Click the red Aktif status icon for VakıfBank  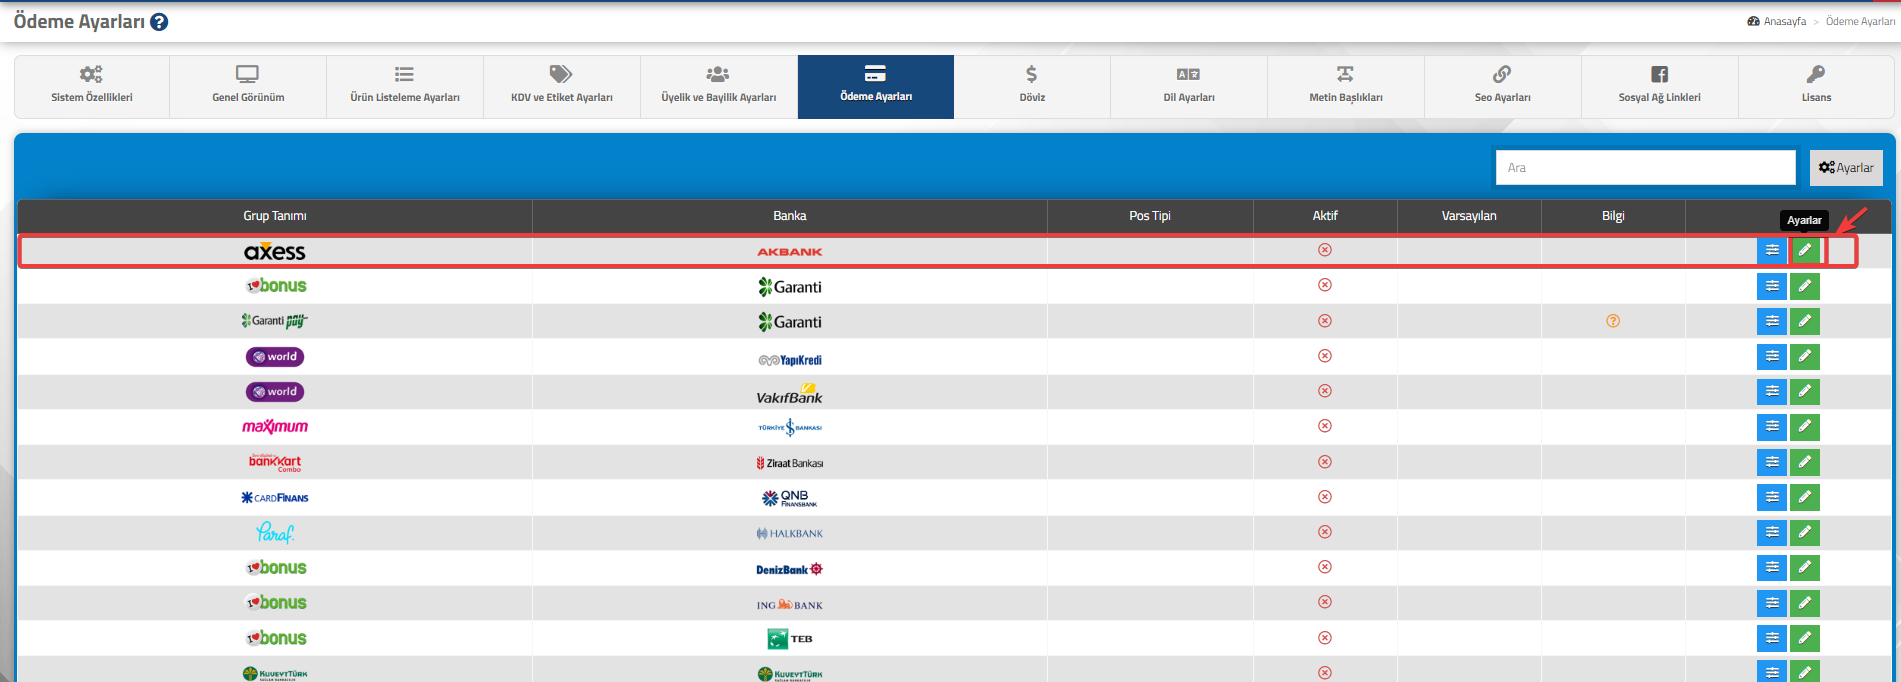pyautogui.click(x=1325, y=391)
